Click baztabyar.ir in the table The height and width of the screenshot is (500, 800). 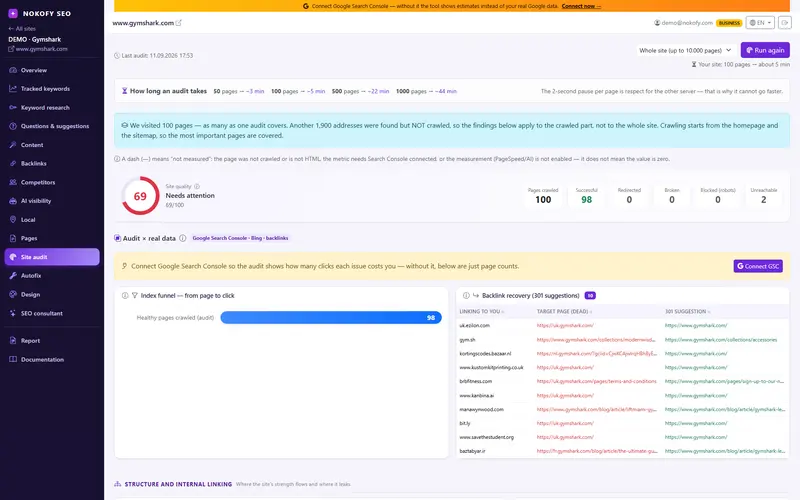[472, 451]
